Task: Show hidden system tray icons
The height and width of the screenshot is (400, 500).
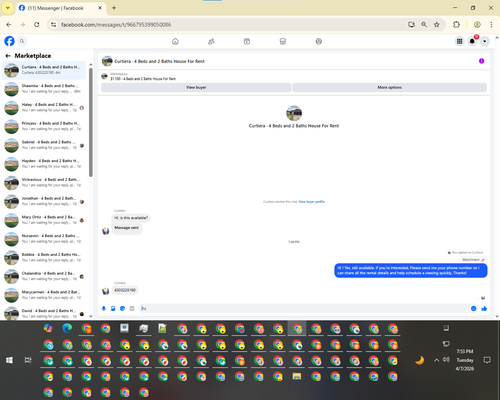Action: [436, 360]
